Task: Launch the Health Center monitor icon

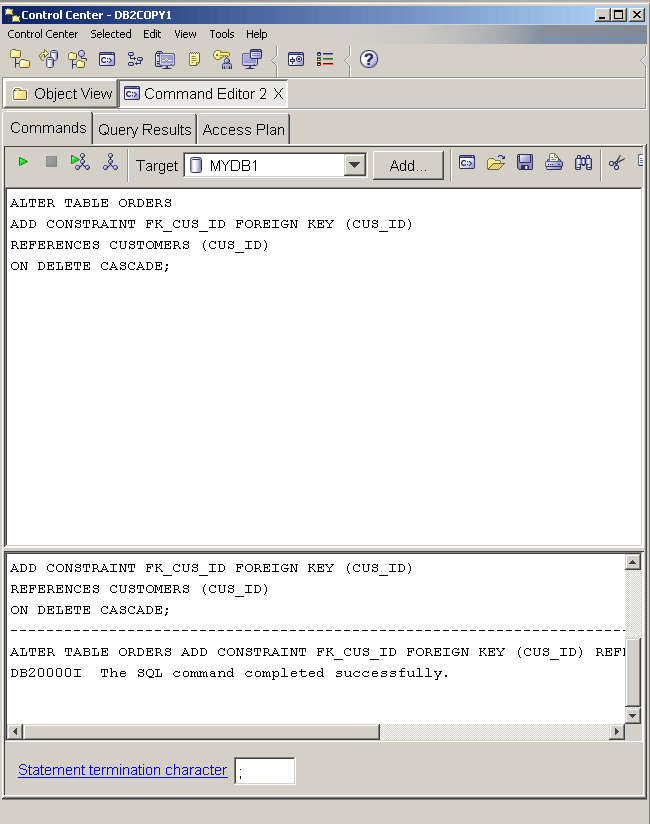Action: pyautogui.click(x=164, y=59)
